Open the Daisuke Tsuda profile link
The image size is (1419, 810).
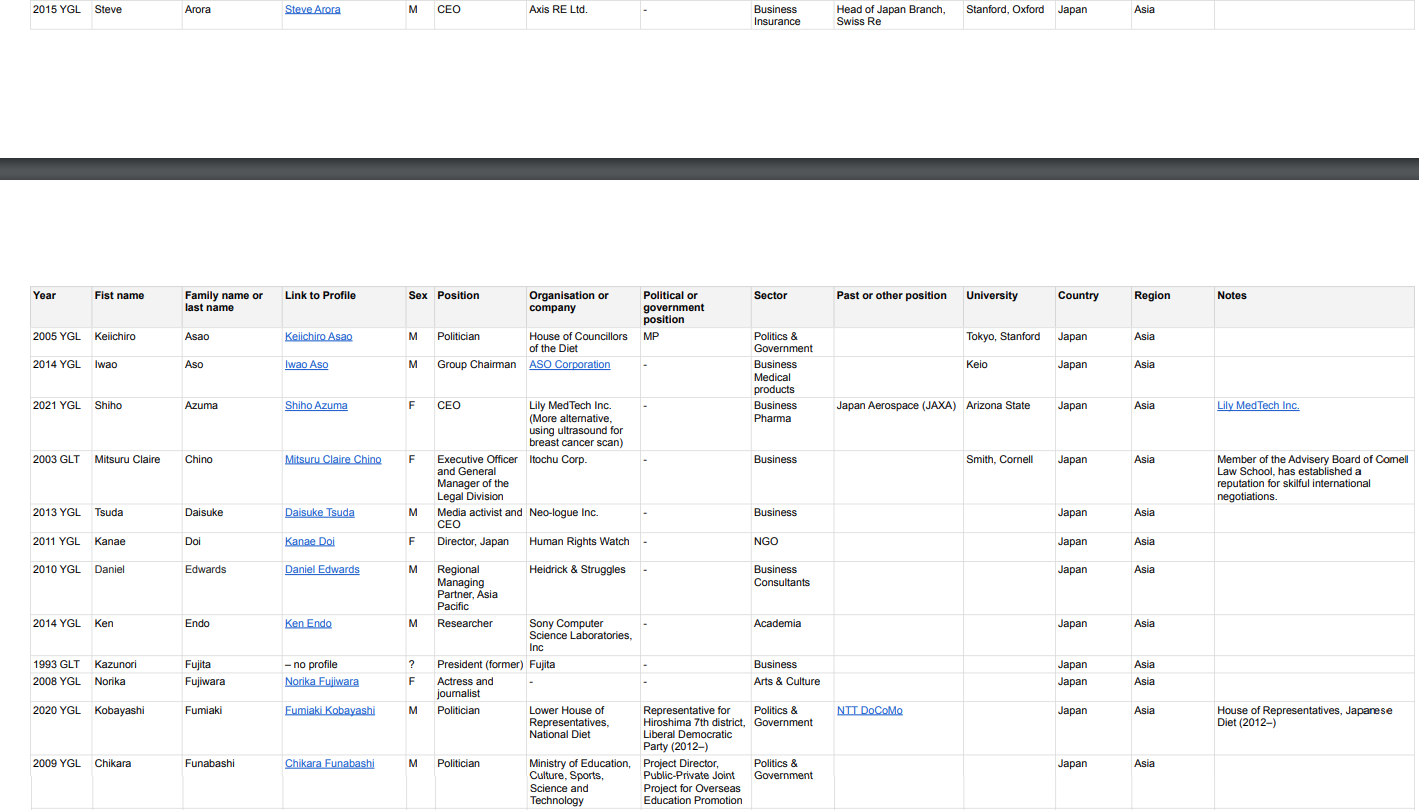click(x=319, y=512)
